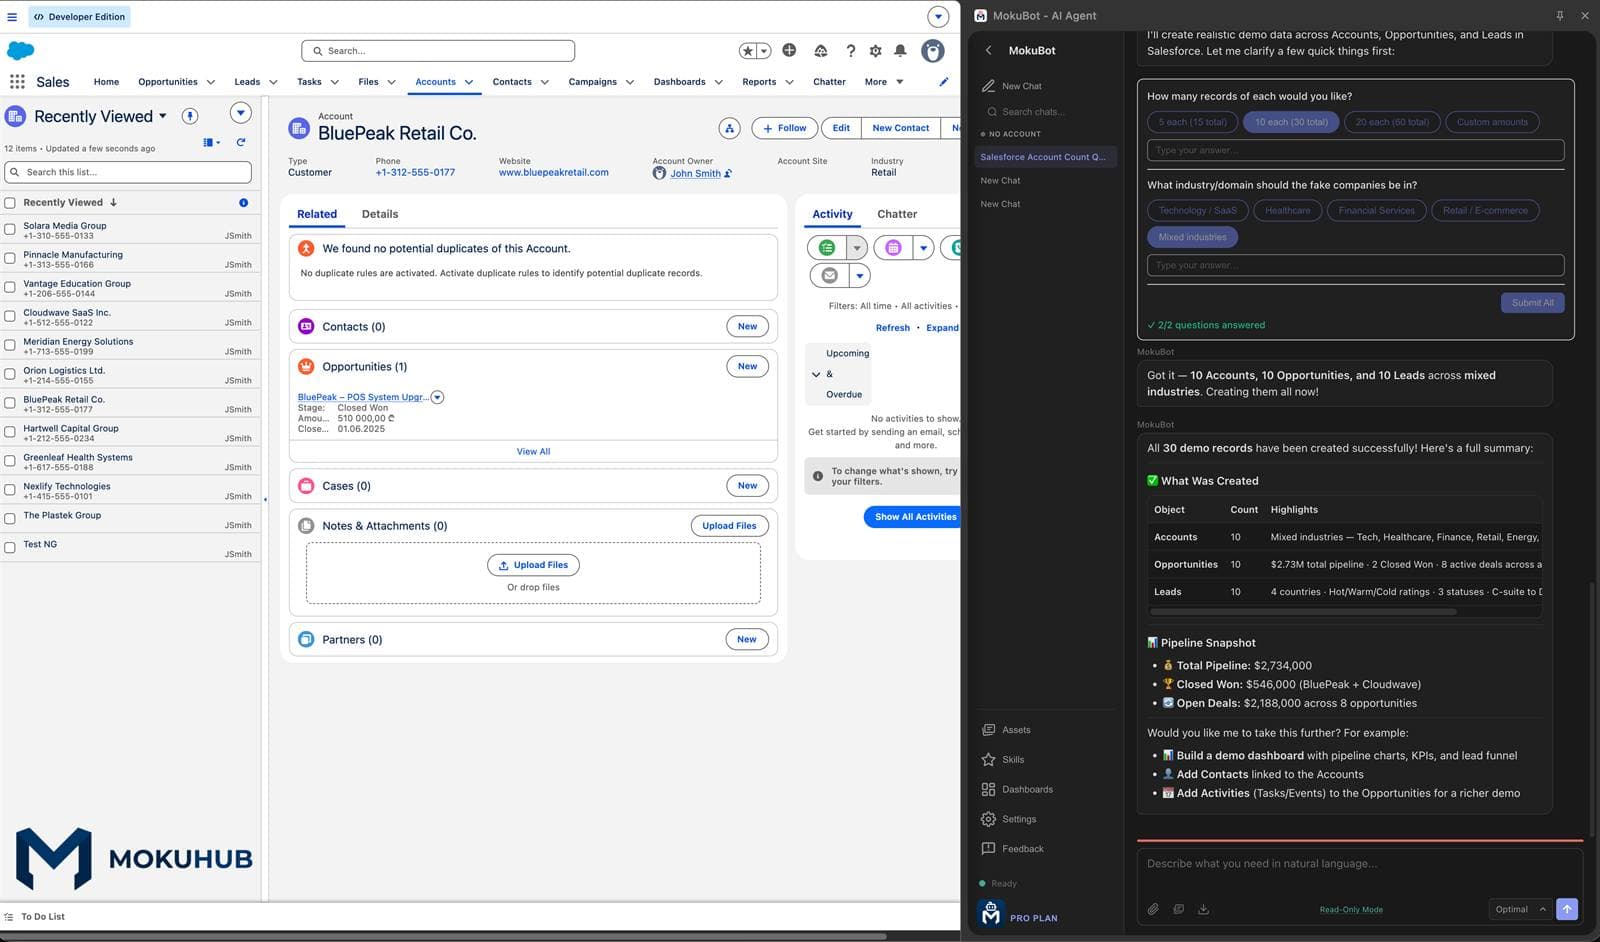The image size is (1600, 942).
Task: Open the App Launcher grid icon
Action: (17, 82)
